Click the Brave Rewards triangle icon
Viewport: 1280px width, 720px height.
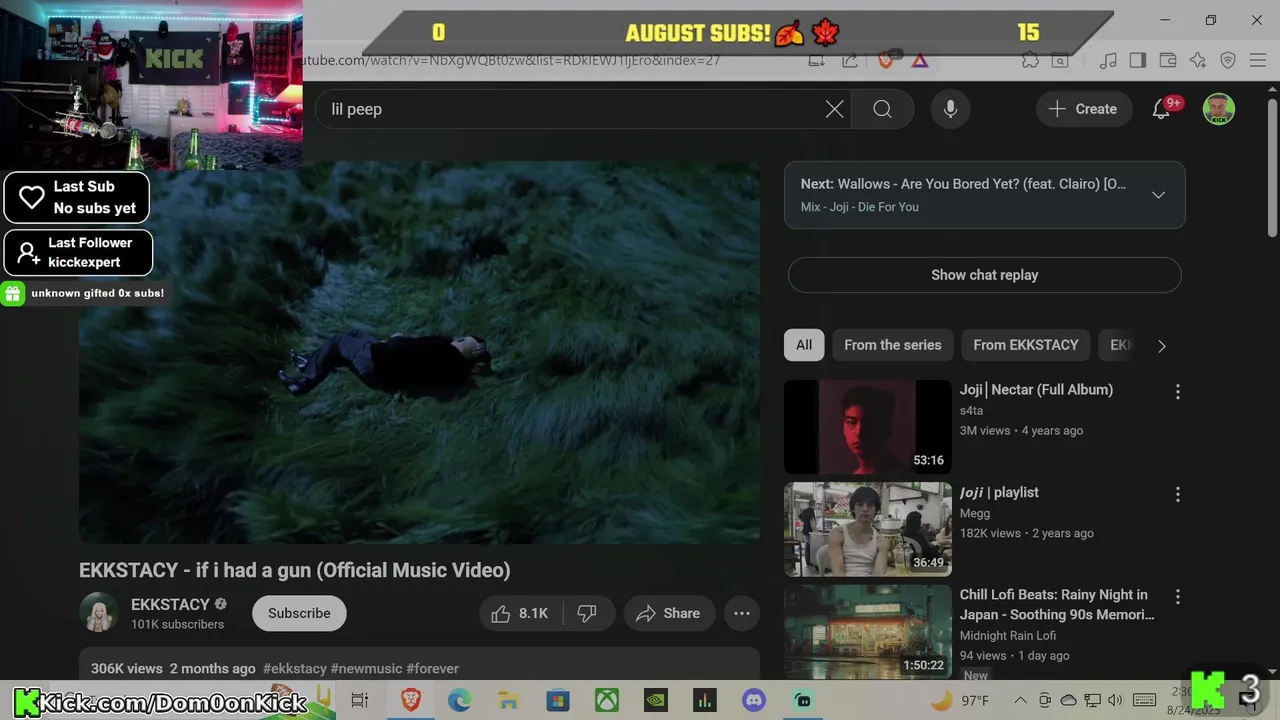(920, 61)
